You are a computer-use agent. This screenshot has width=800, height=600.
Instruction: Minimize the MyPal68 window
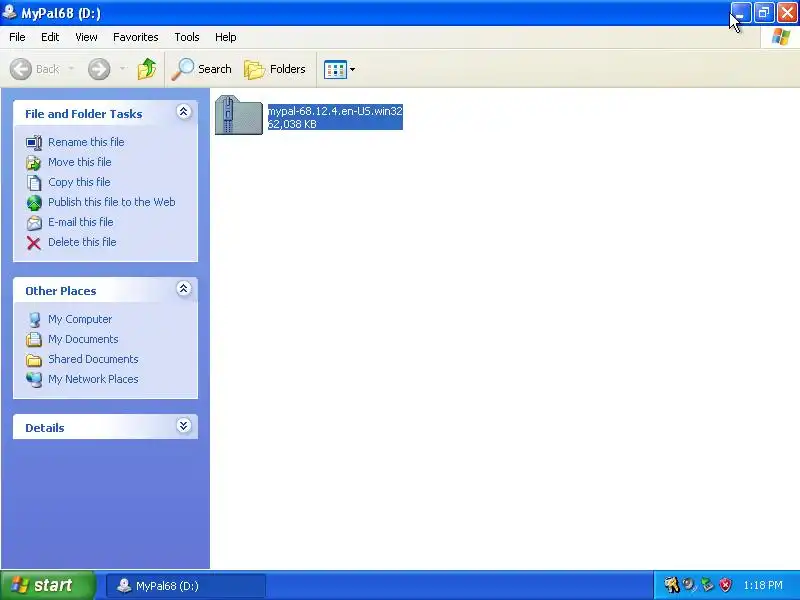click(x=741, y=13)
